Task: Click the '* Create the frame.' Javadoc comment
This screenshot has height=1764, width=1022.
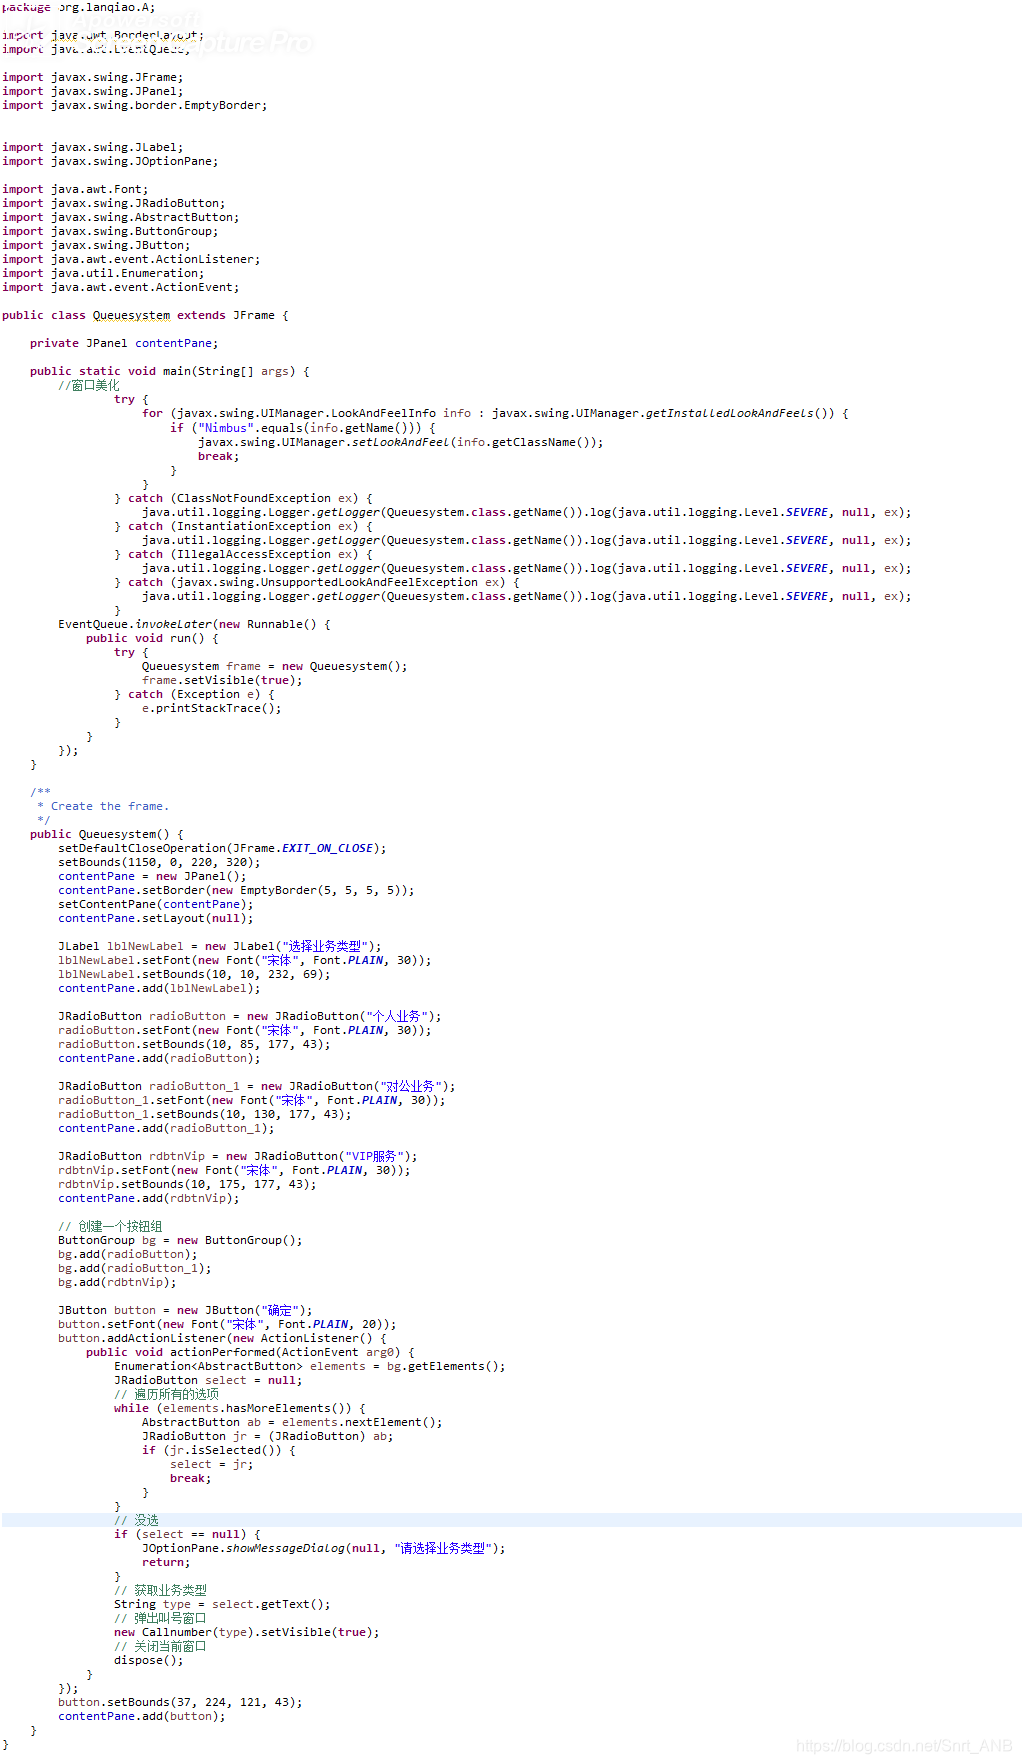Action: click(x=103, y=806)
